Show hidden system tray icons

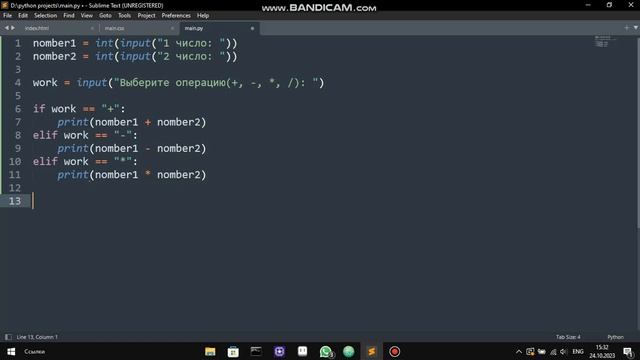[519, 351]
